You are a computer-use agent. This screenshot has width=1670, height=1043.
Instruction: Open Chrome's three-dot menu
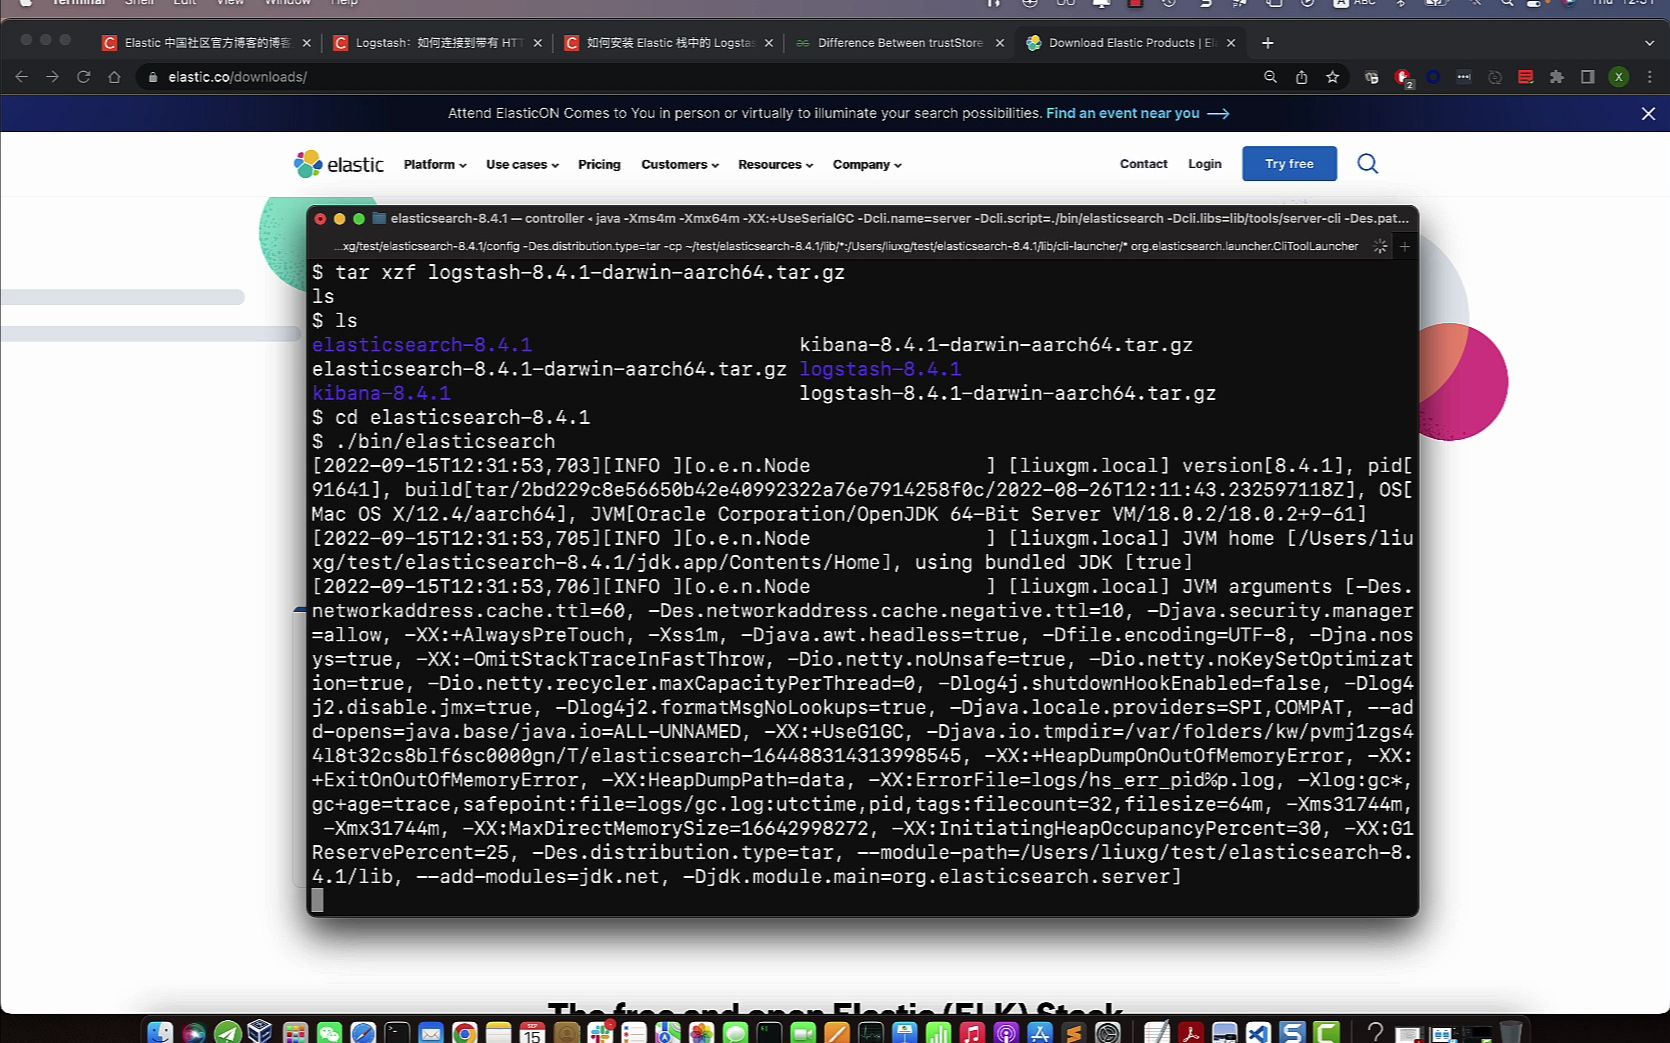click(1649, 77)
